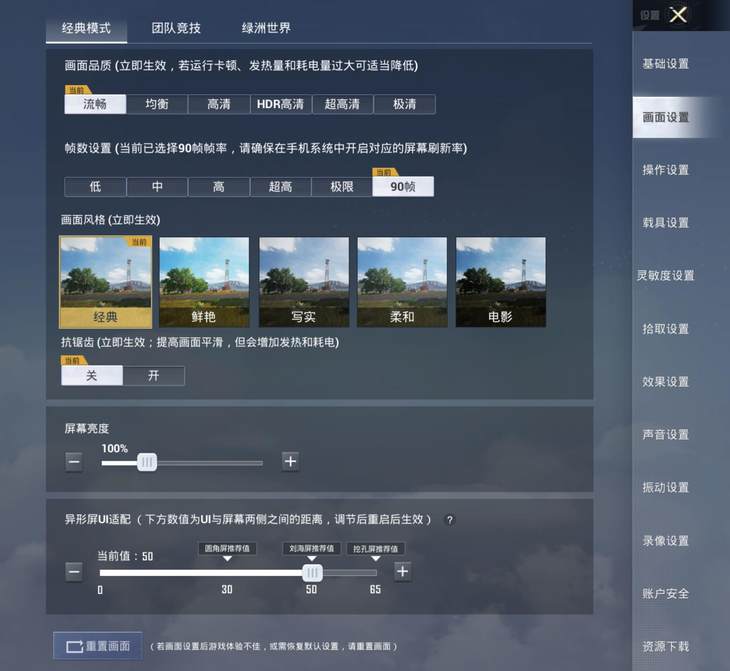The image size is (730, 671).
Task: Switch to the 团队竞技 tab
Action: click(175, 28)
